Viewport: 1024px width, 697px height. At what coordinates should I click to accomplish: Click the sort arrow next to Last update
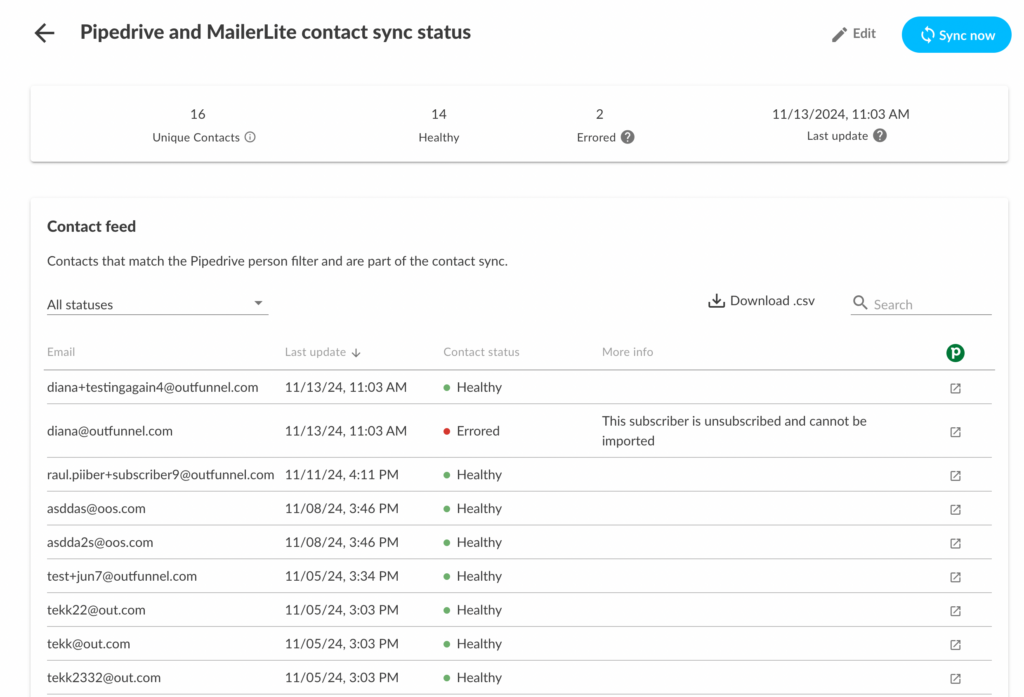tap(356, 353)
